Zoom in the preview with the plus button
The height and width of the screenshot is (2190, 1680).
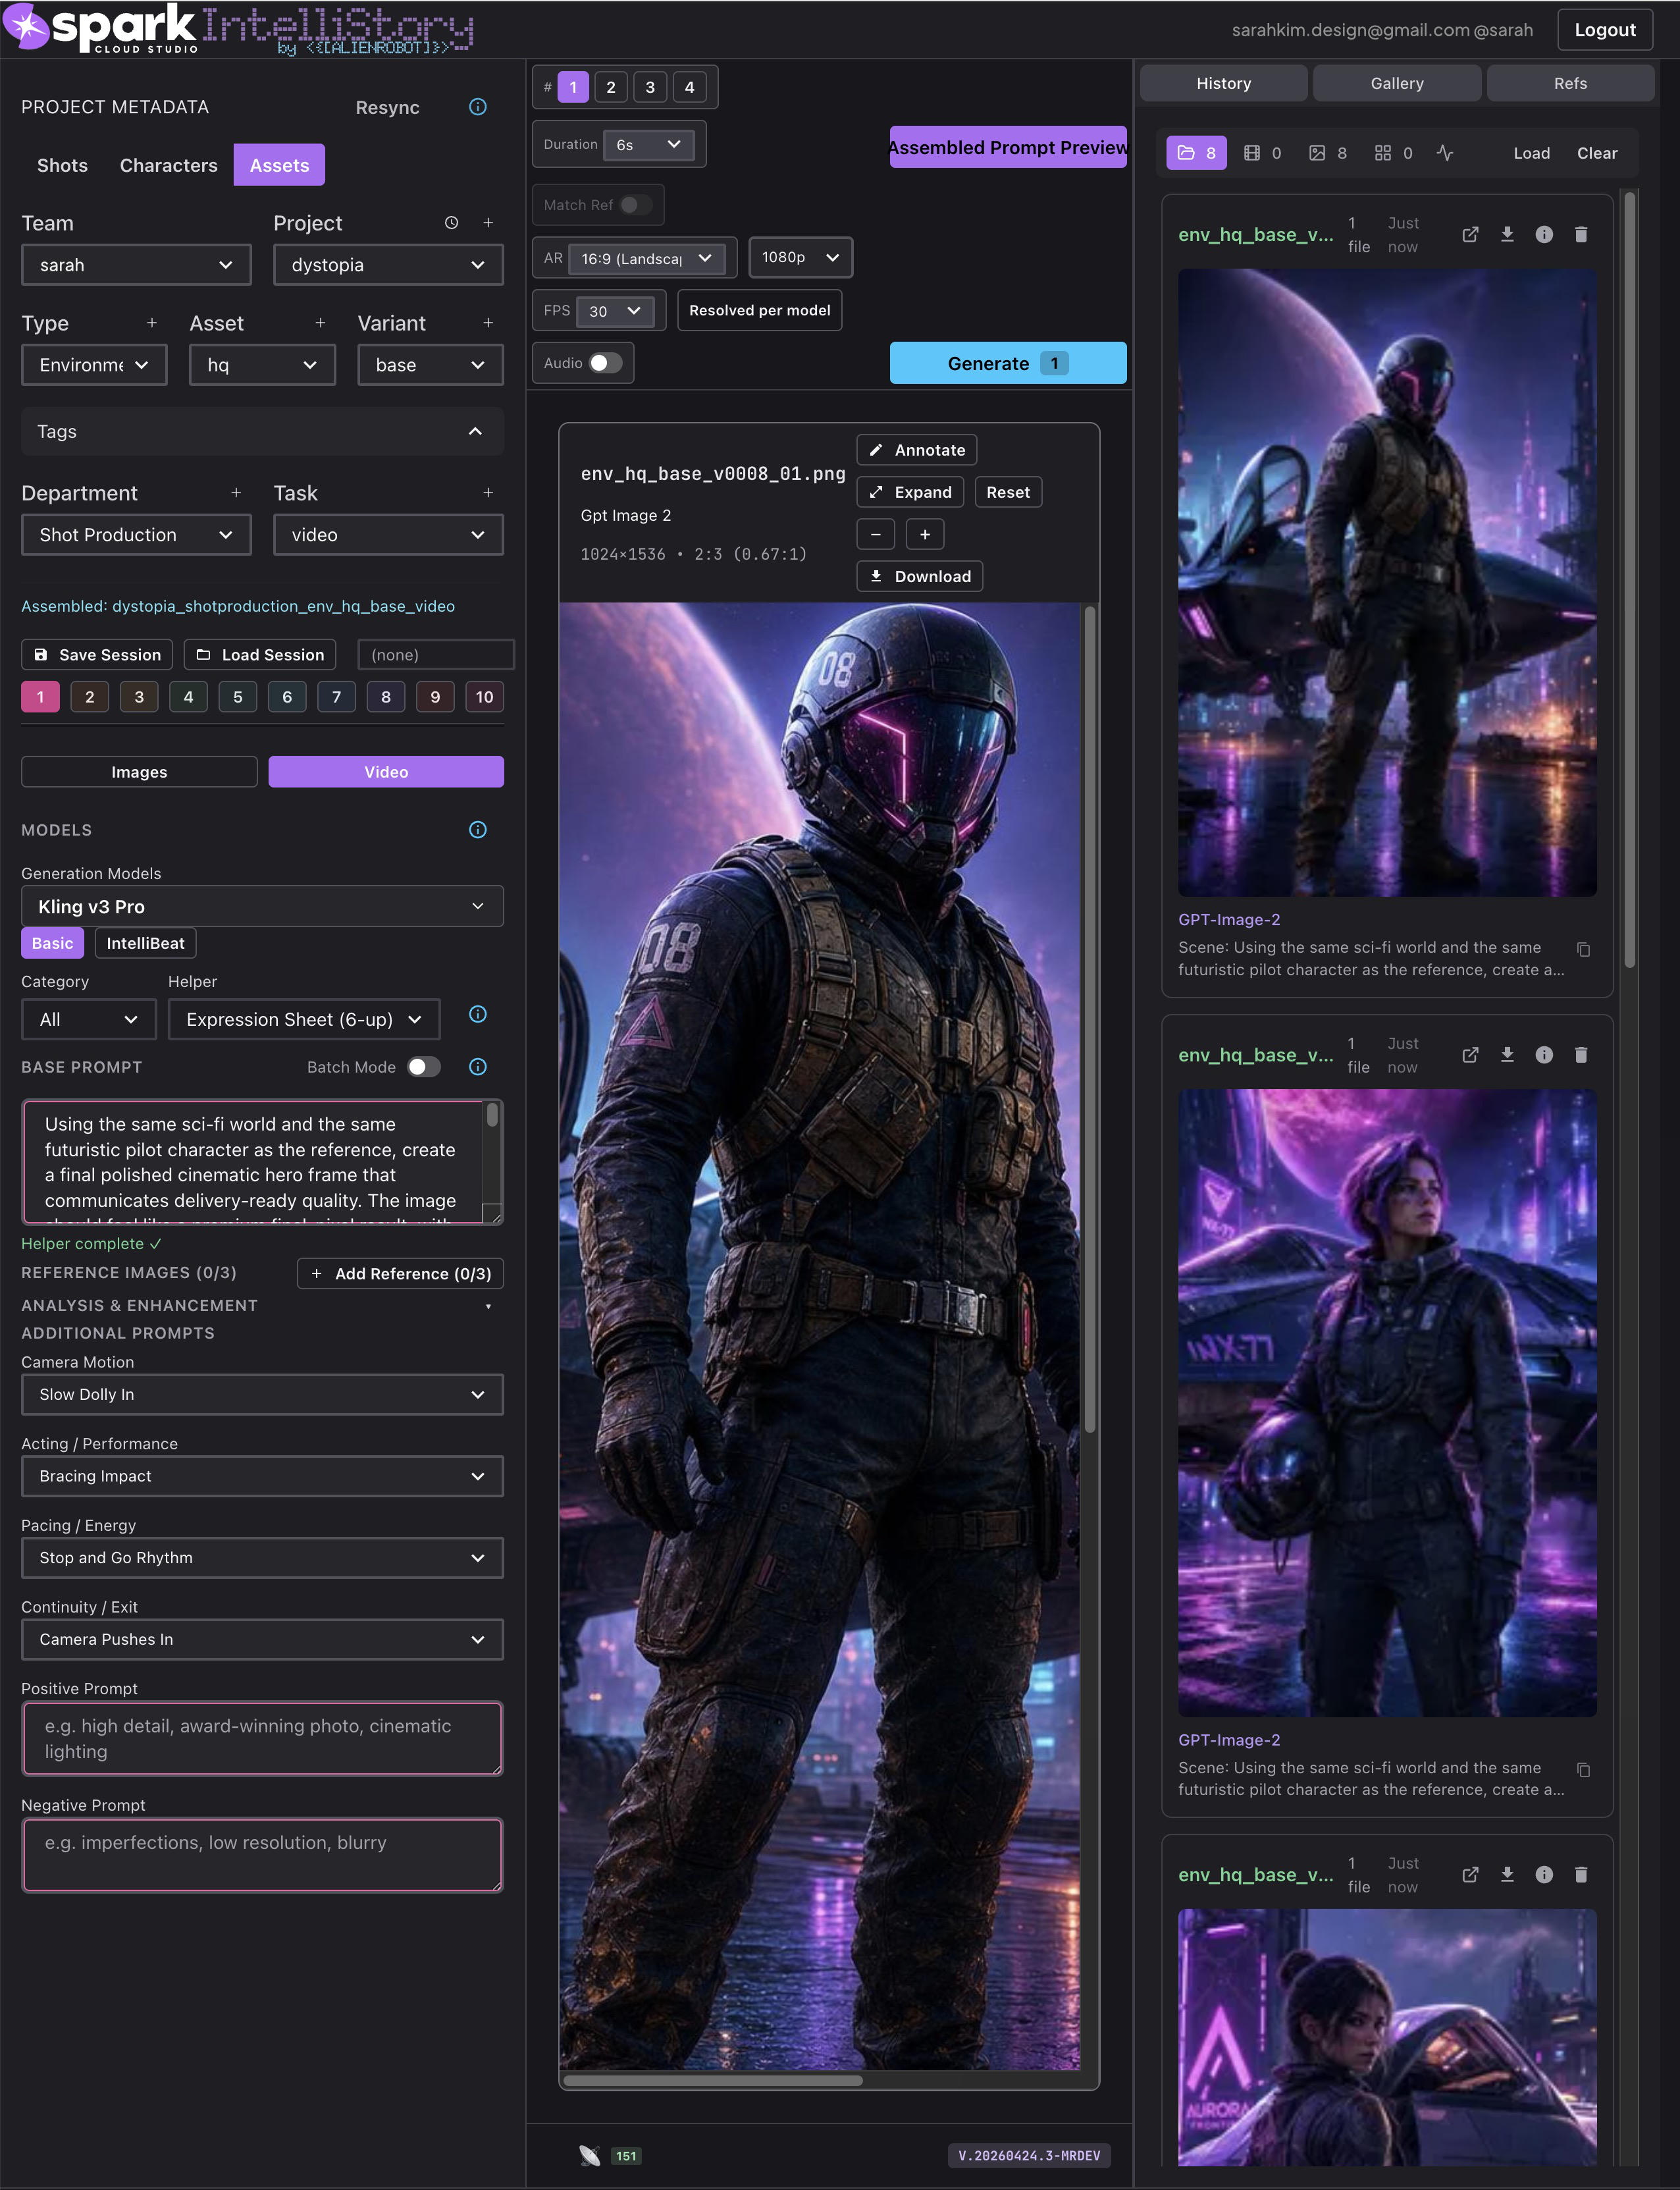point(925,535)
